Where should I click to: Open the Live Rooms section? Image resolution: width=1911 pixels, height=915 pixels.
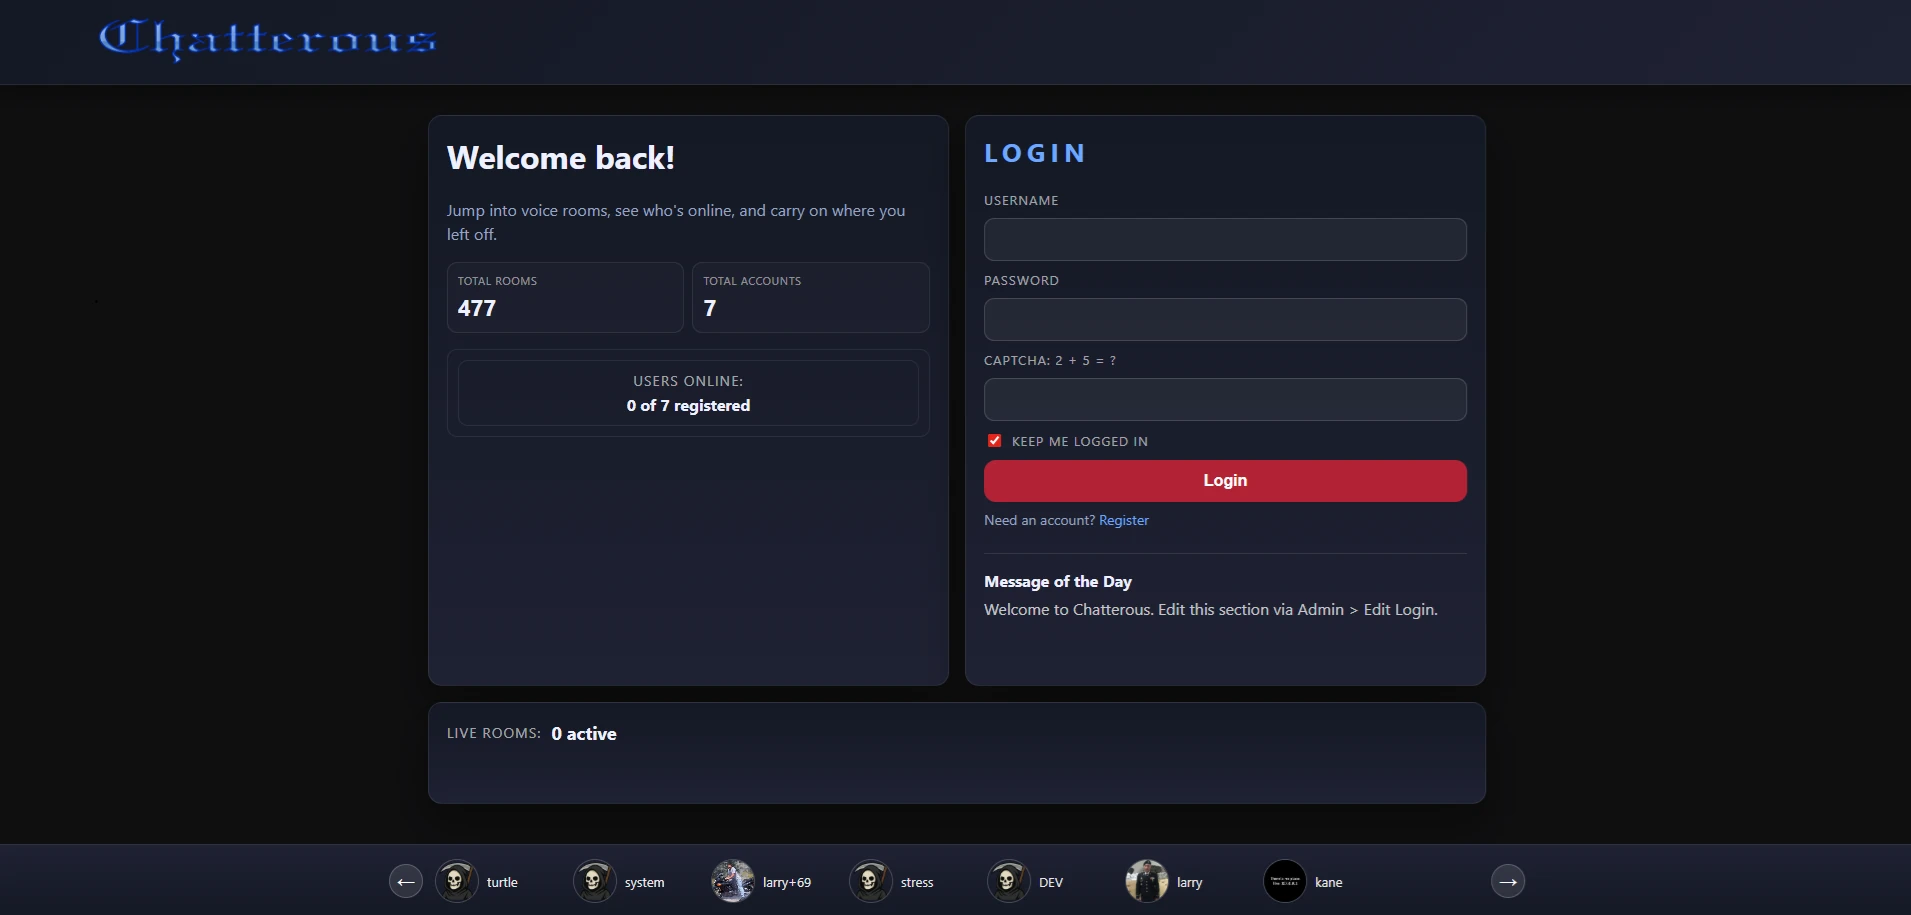(956, 752)
